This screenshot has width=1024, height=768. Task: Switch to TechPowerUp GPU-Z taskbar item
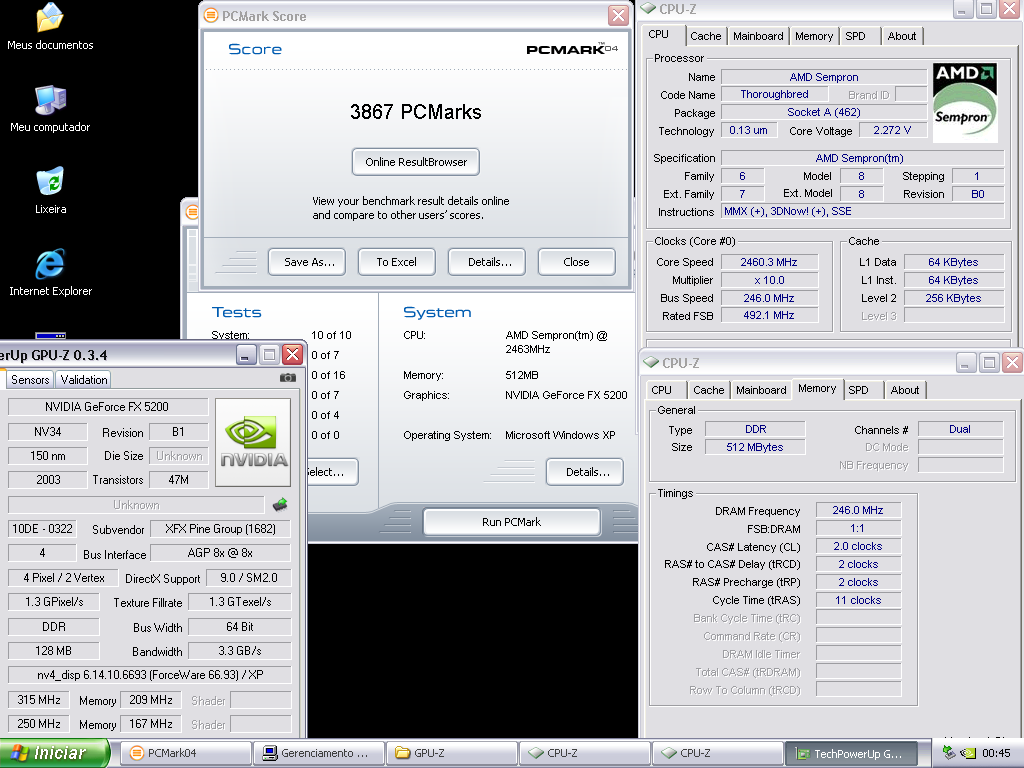(850, 753)
